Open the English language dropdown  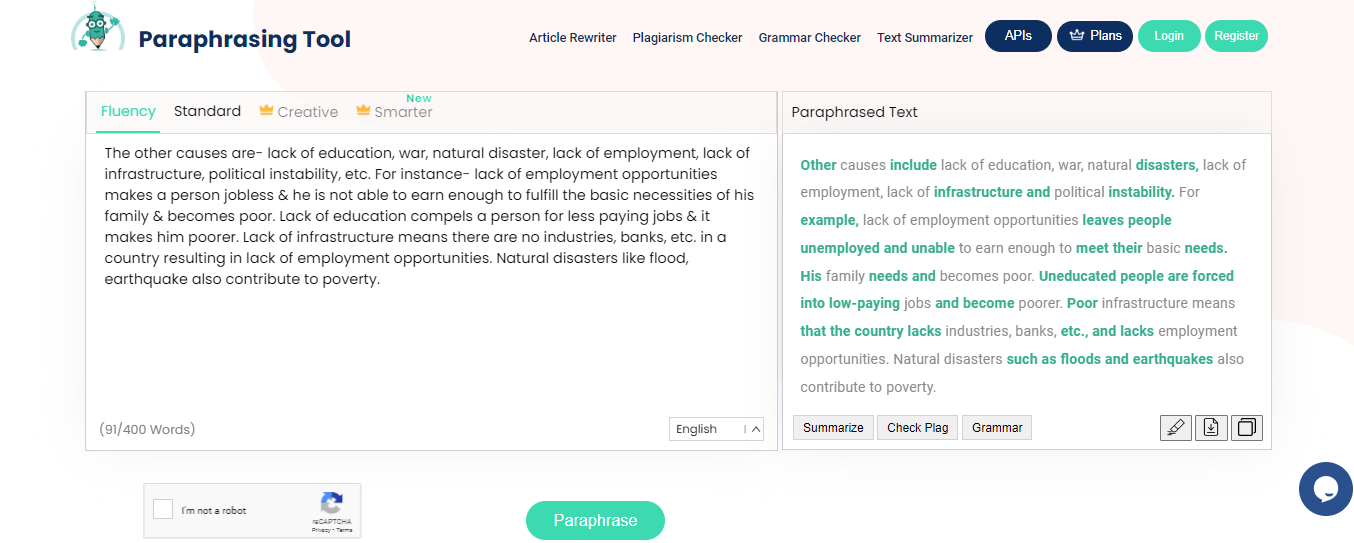(x=716, y=429)
